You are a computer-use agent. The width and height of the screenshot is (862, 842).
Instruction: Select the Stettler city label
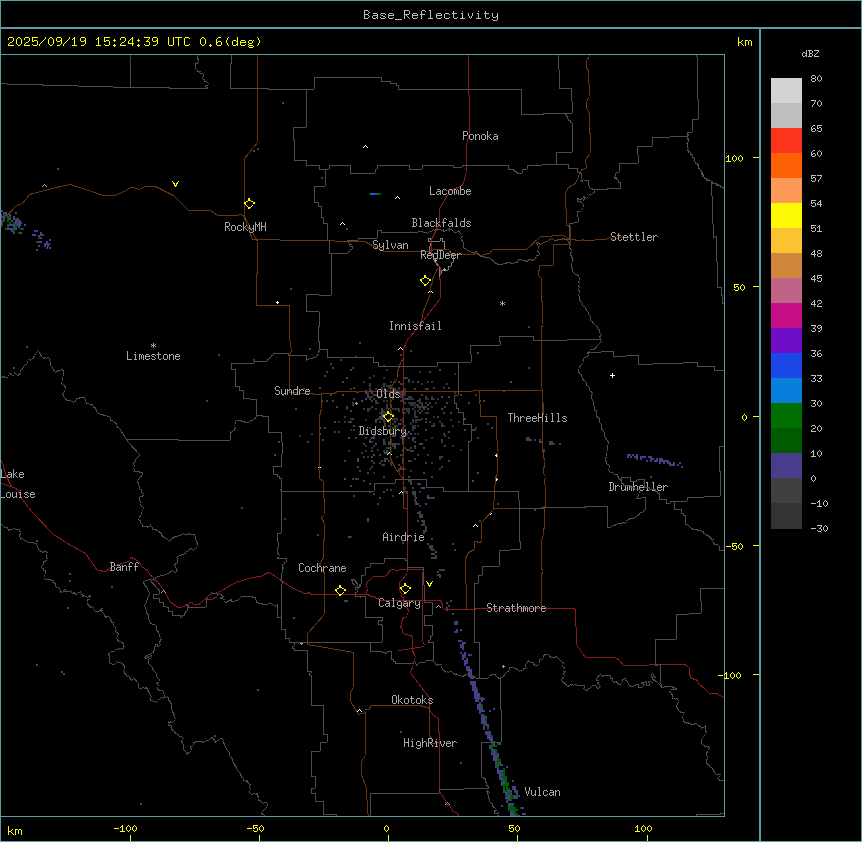634,237
